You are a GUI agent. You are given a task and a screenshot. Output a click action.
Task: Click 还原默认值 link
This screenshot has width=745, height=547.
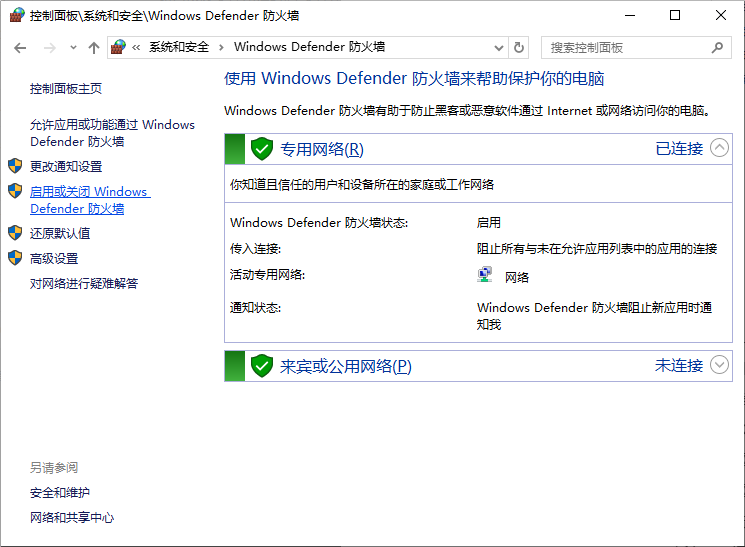pos(60,233)
